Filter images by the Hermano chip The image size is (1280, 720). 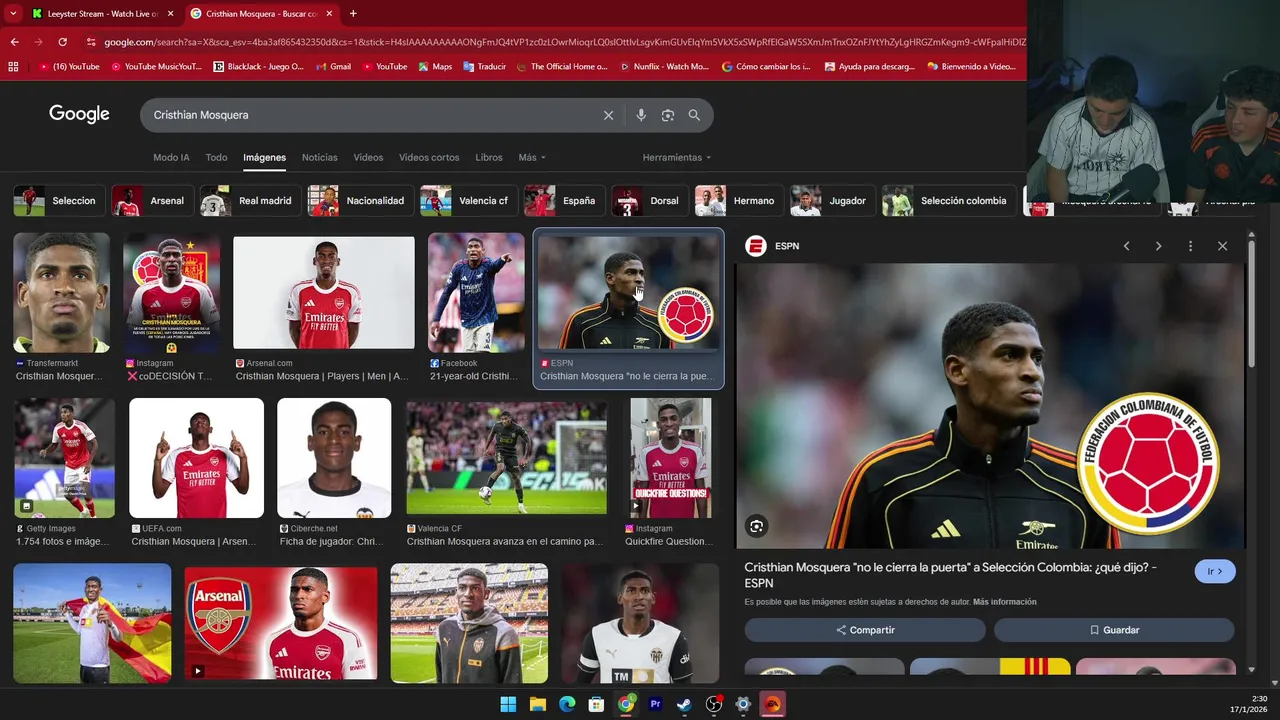pyautogui.click(x=738, y=201)
